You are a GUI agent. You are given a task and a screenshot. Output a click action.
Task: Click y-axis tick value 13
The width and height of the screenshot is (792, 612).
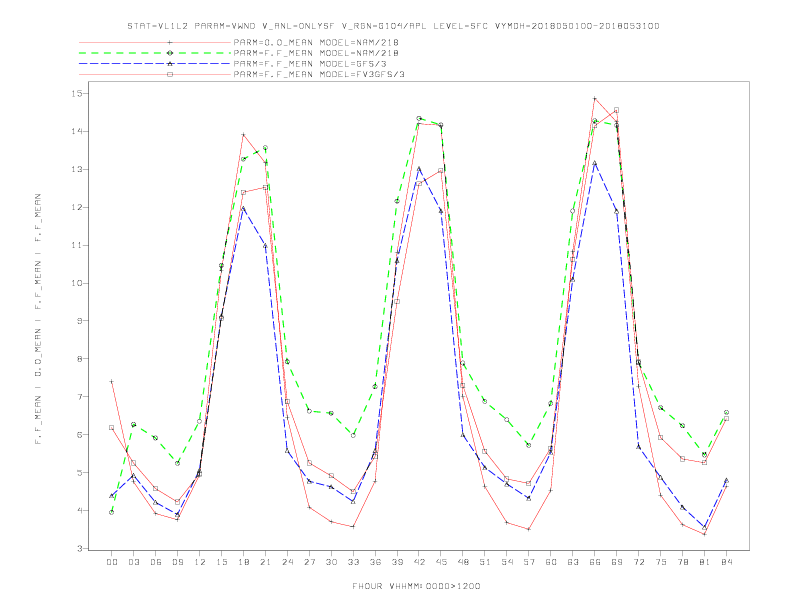click(x=76, y=169)
